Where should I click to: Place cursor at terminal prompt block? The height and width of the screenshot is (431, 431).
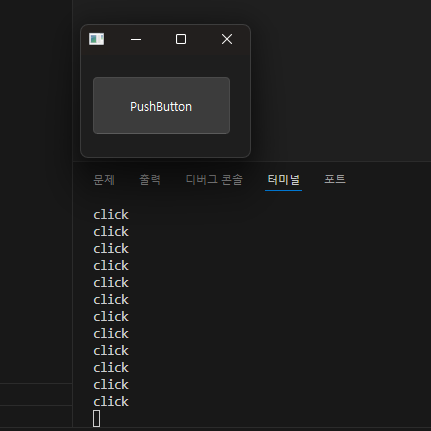click(97, 419)
